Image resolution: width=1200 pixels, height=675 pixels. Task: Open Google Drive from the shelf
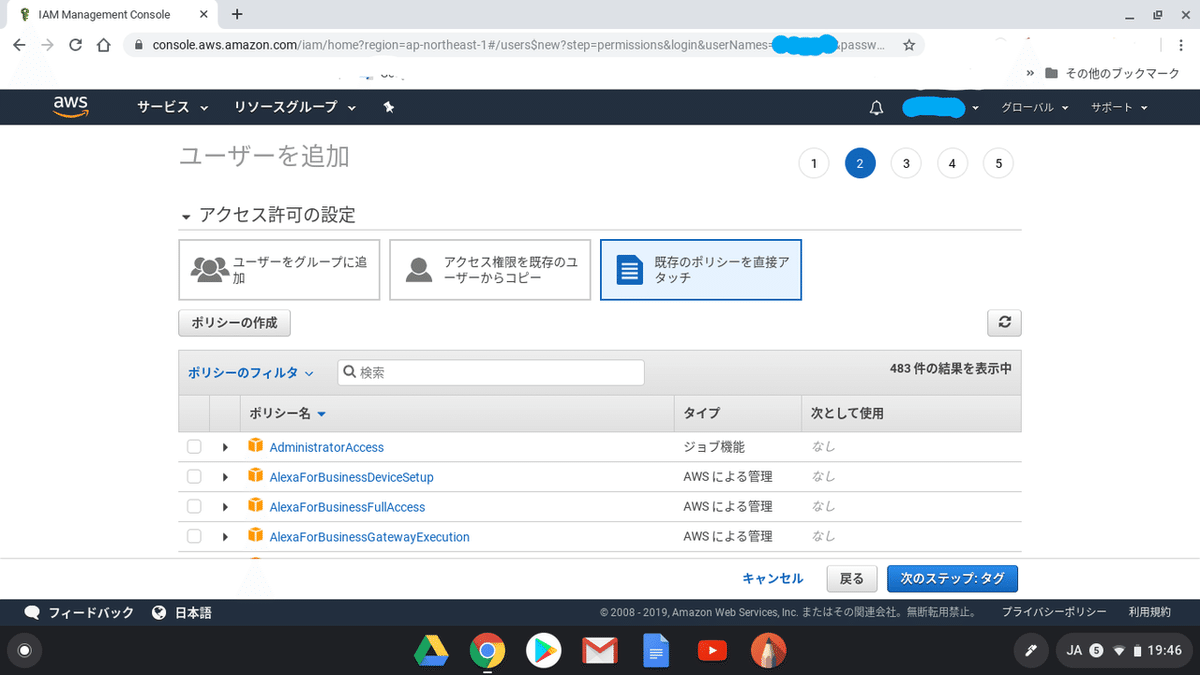point(431,652)
